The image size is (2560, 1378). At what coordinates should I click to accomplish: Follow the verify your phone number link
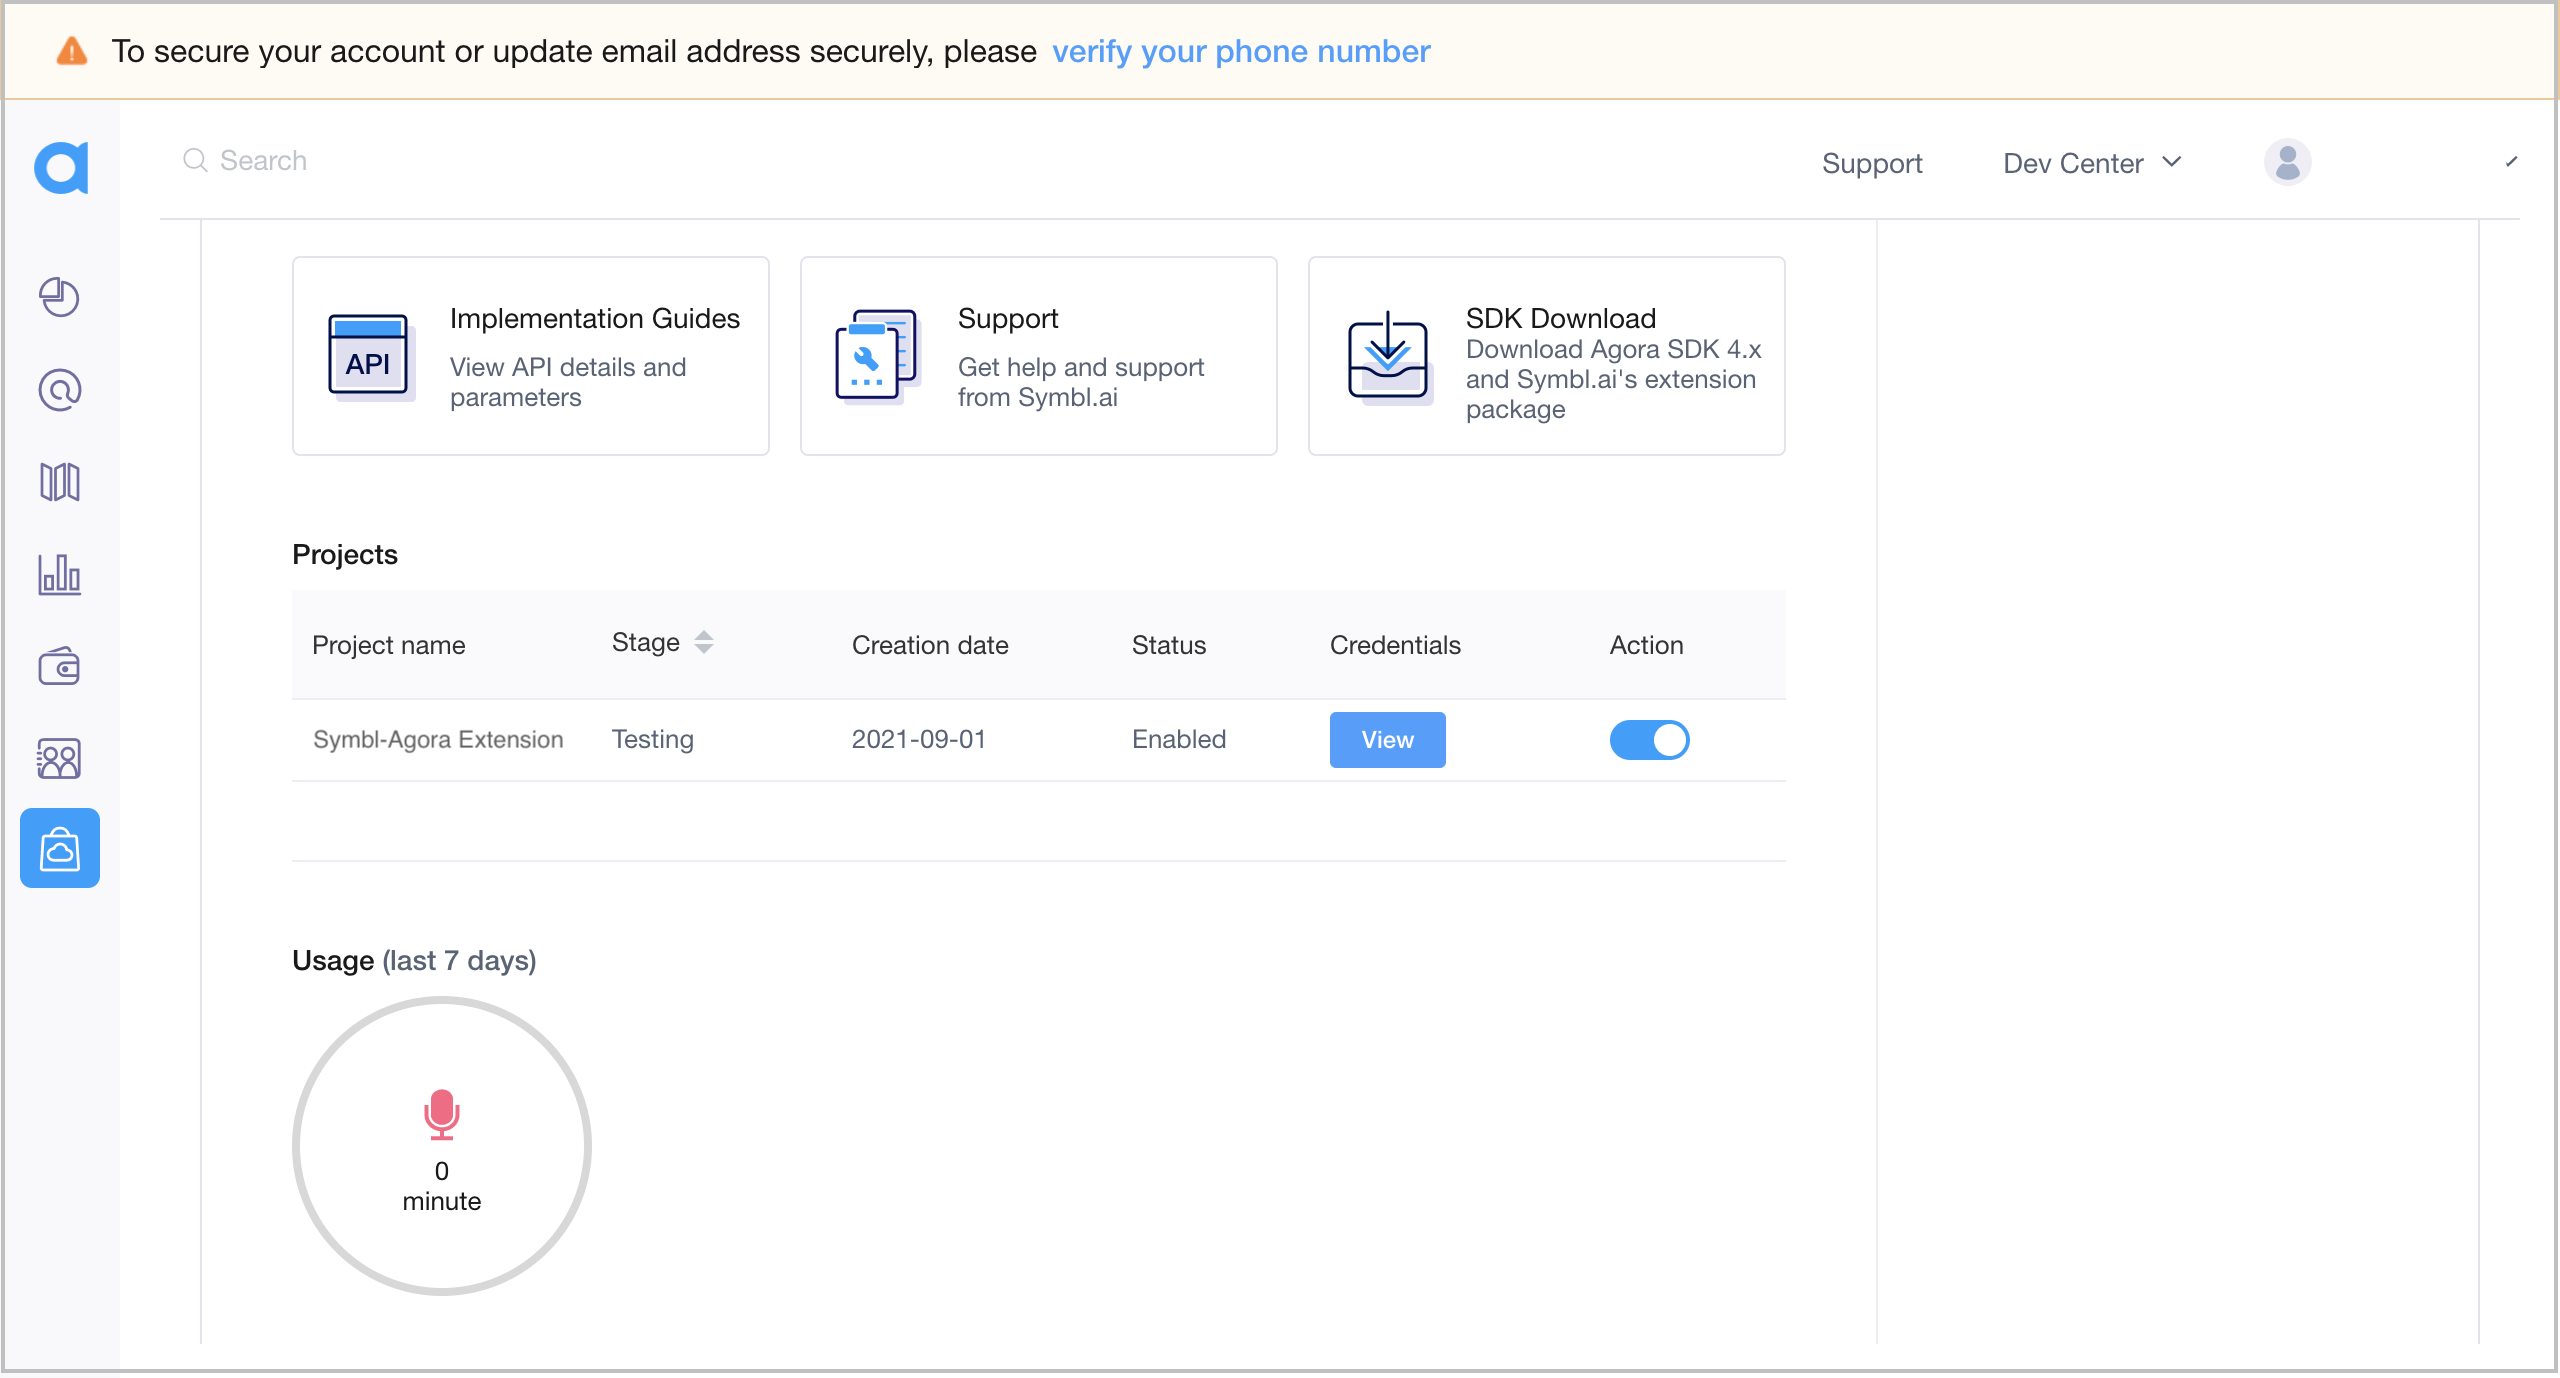(1241, 51)
